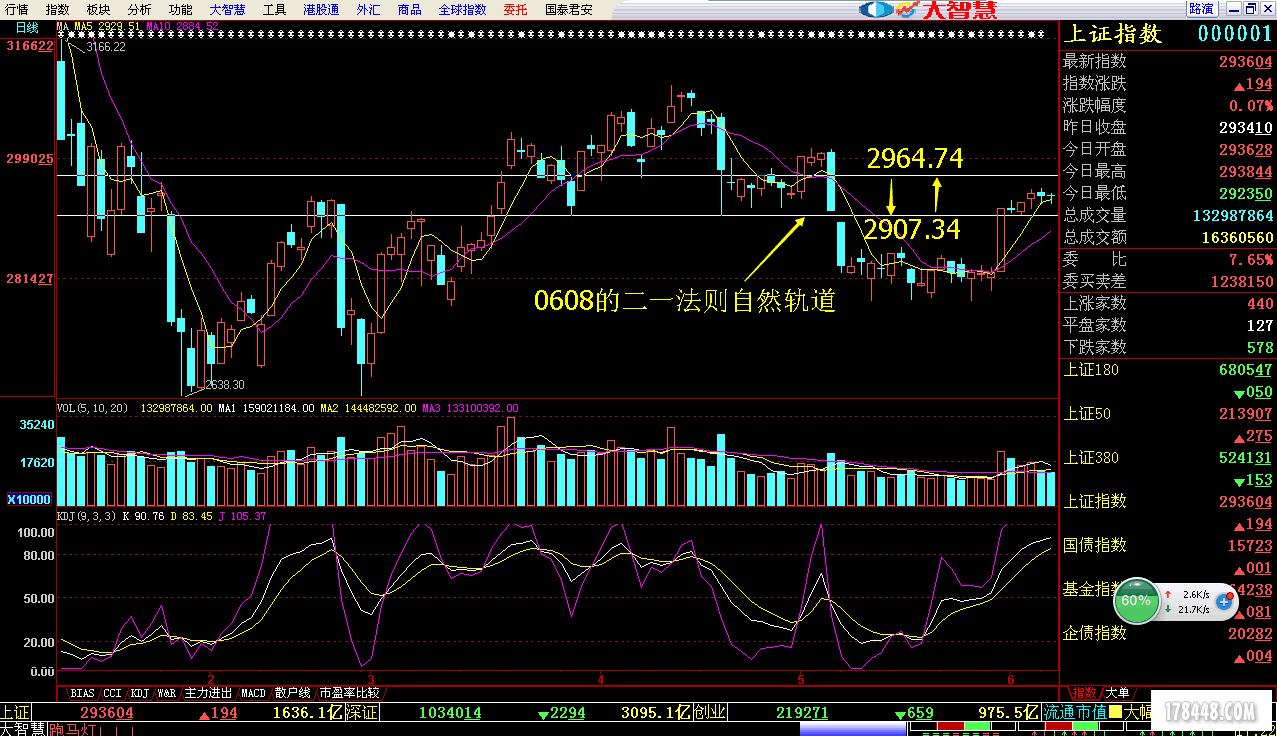1277x736 pixels.
Task: Click the 指数涨跌 row label
Action: (x=1094, y=83)
